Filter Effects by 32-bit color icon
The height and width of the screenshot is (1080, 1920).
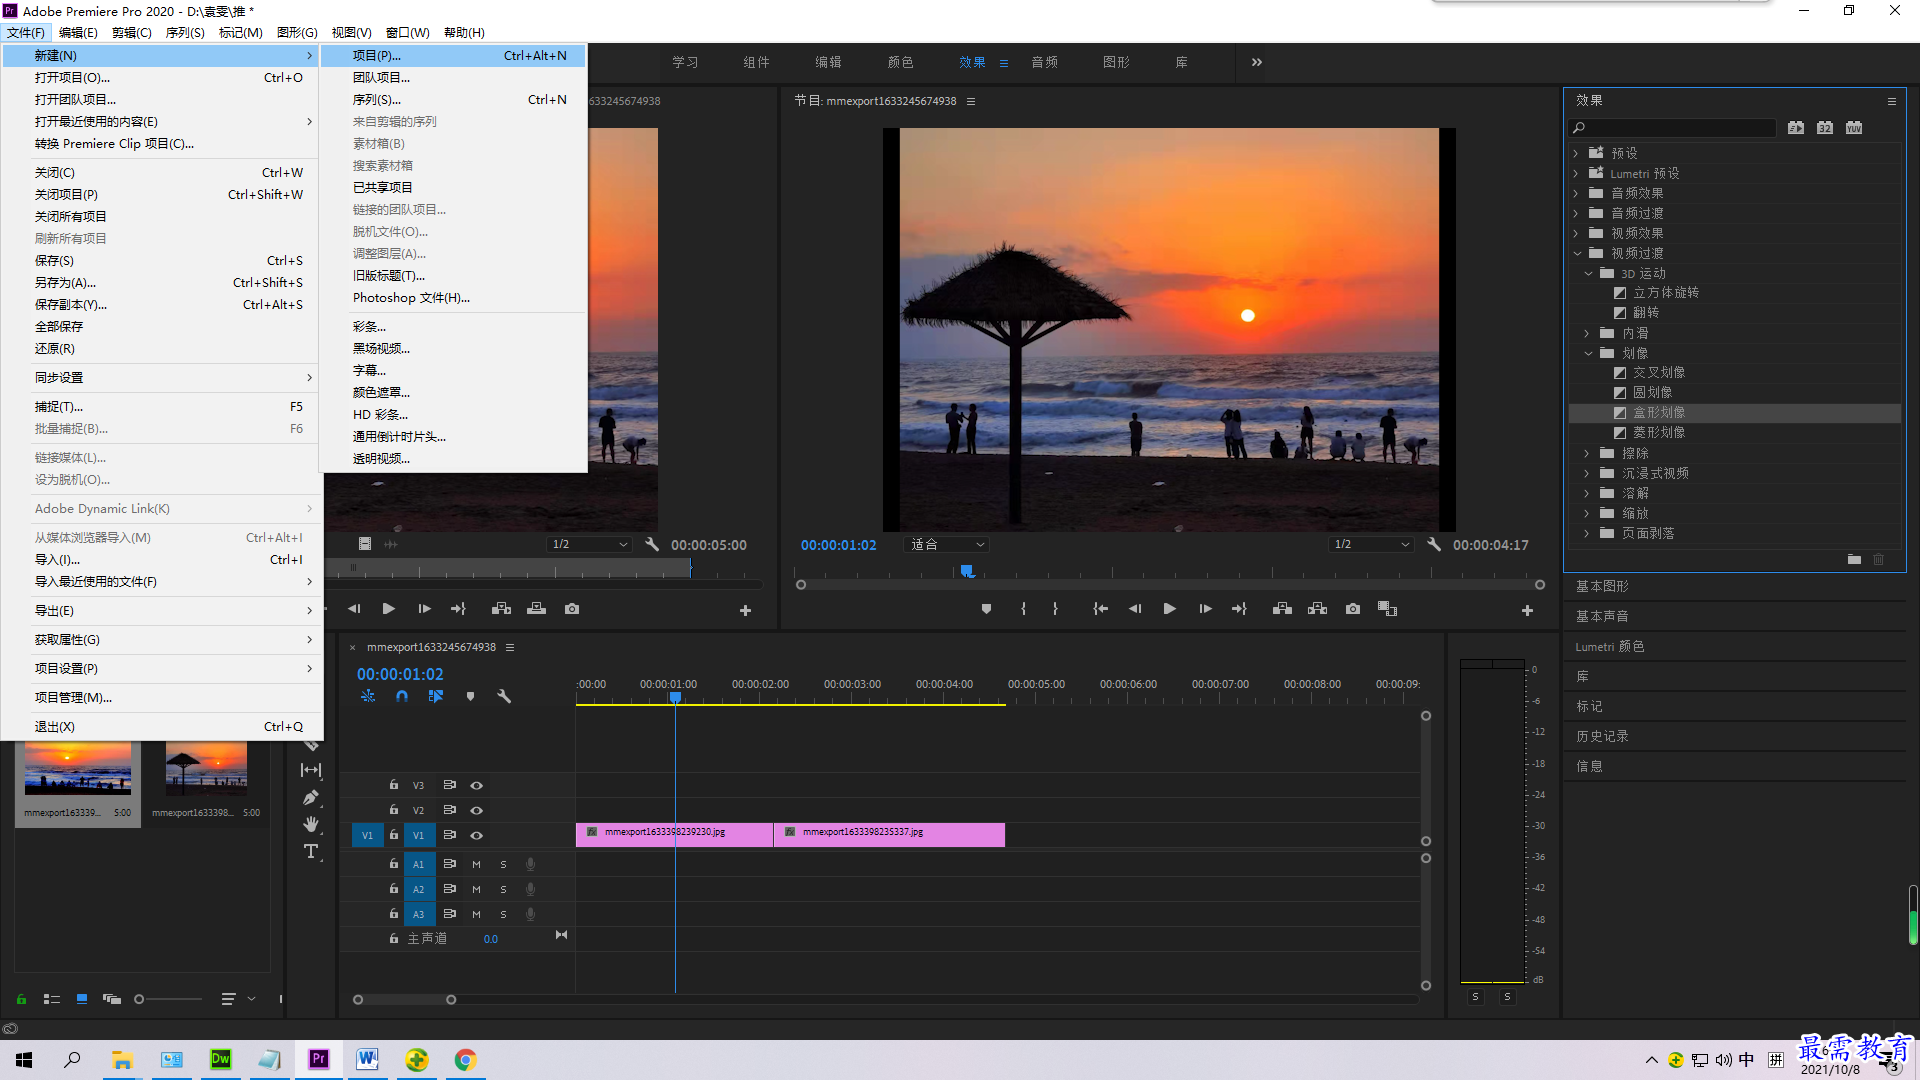coord(1825,128)
